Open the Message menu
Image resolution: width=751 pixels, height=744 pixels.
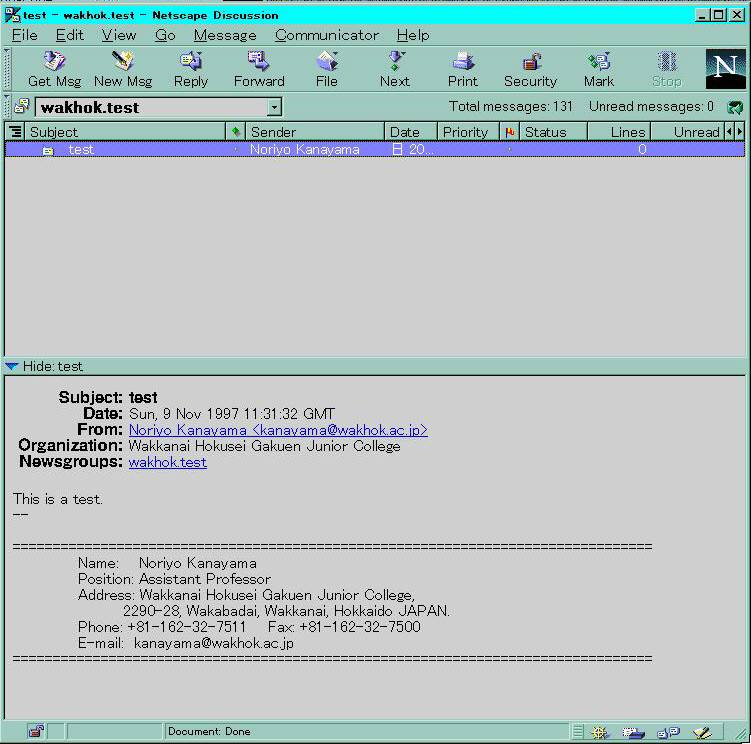point(224,35)
